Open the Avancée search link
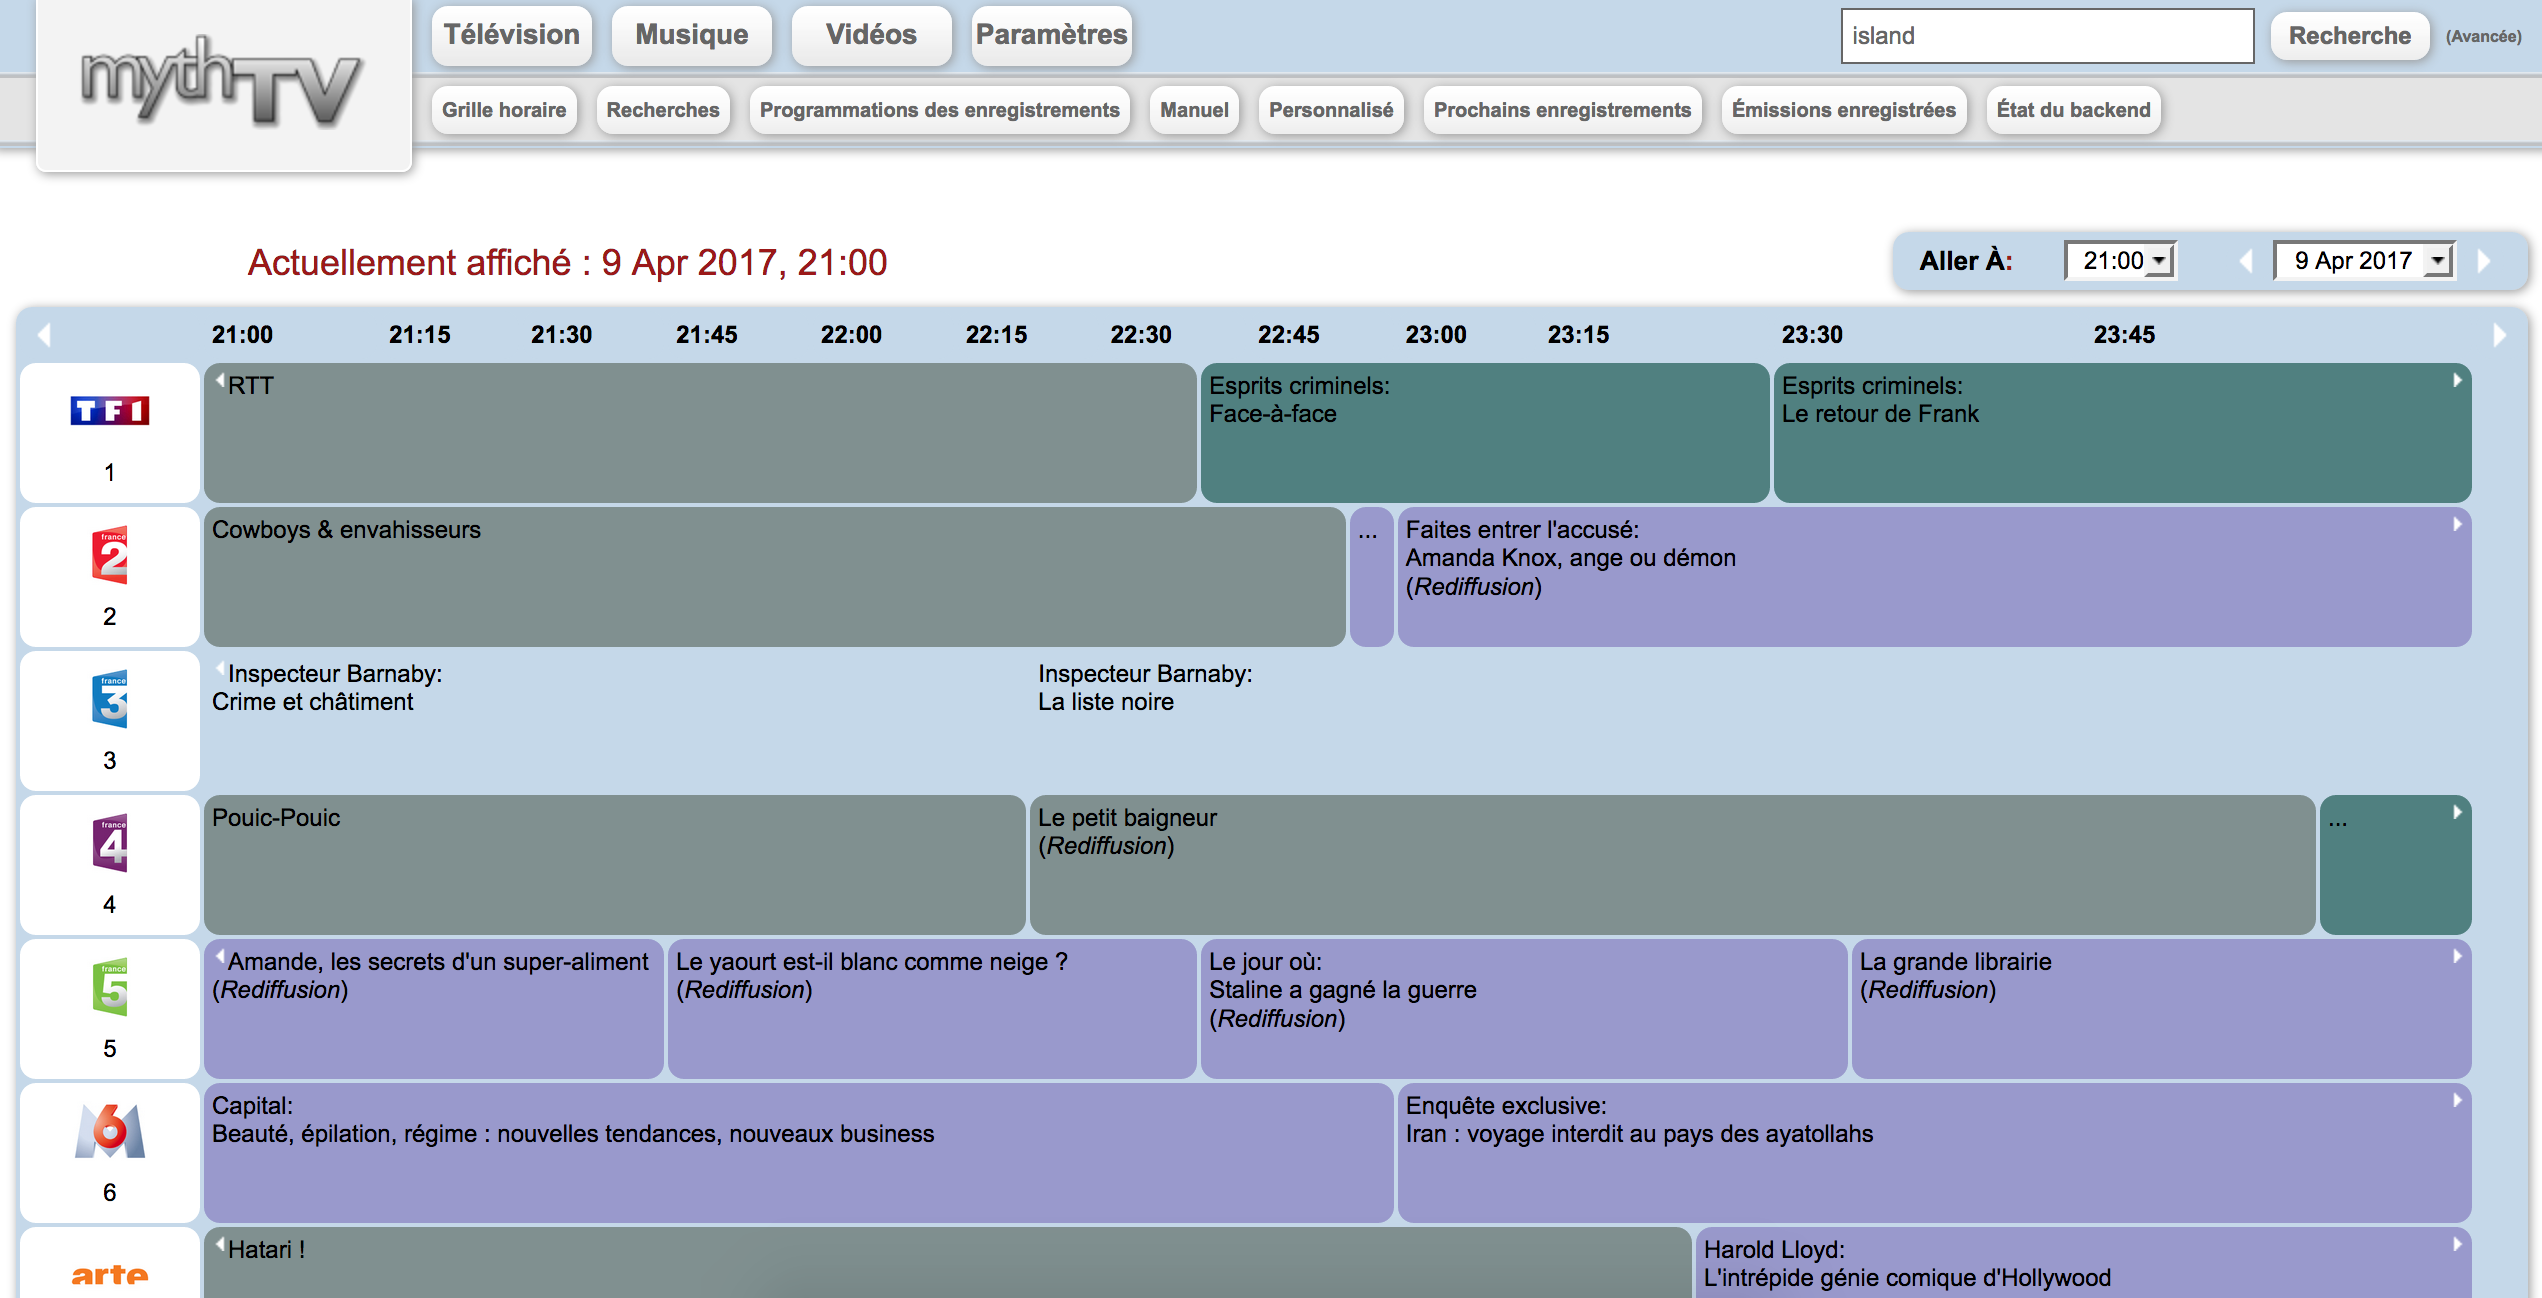Screen dimensions: 2542x1298 coord(2484,36)
